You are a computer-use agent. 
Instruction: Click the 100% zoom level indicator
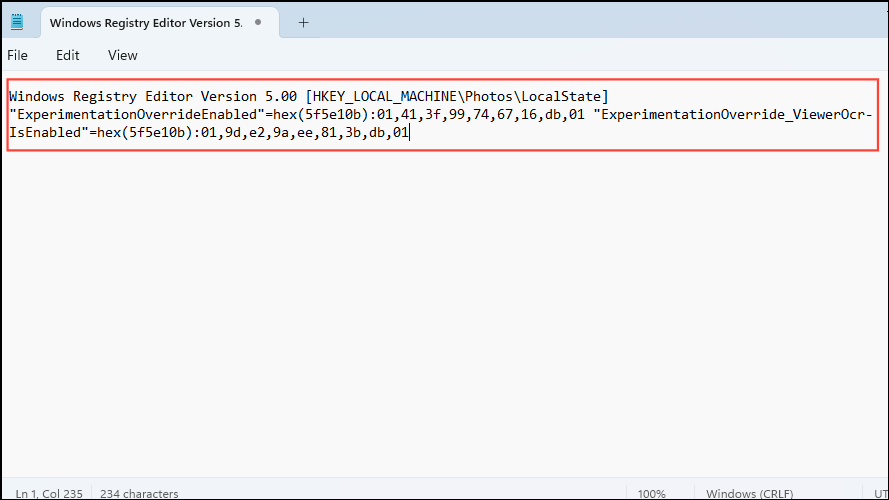tap(651, 493)
